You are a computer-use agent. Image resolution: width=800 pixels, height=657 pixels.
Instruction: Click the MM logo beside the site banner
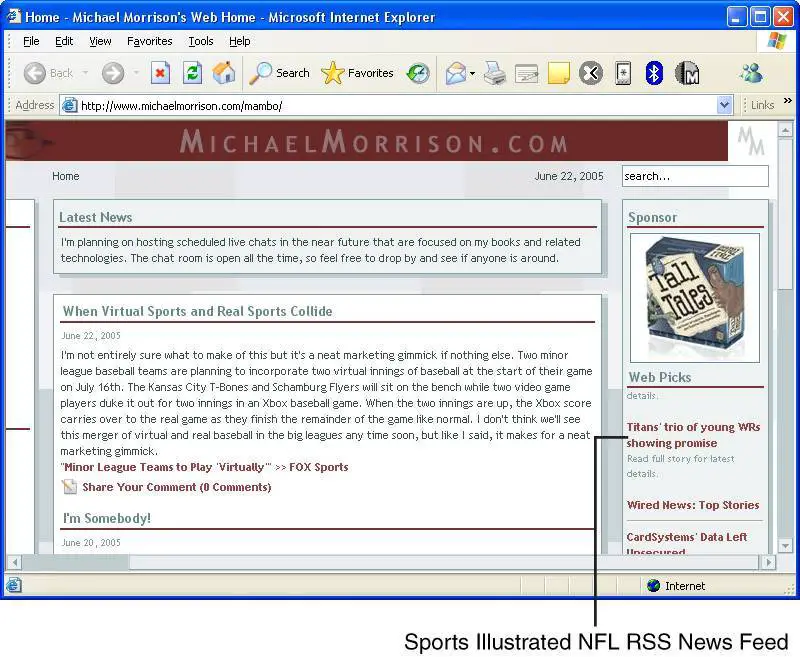(751, 141)
